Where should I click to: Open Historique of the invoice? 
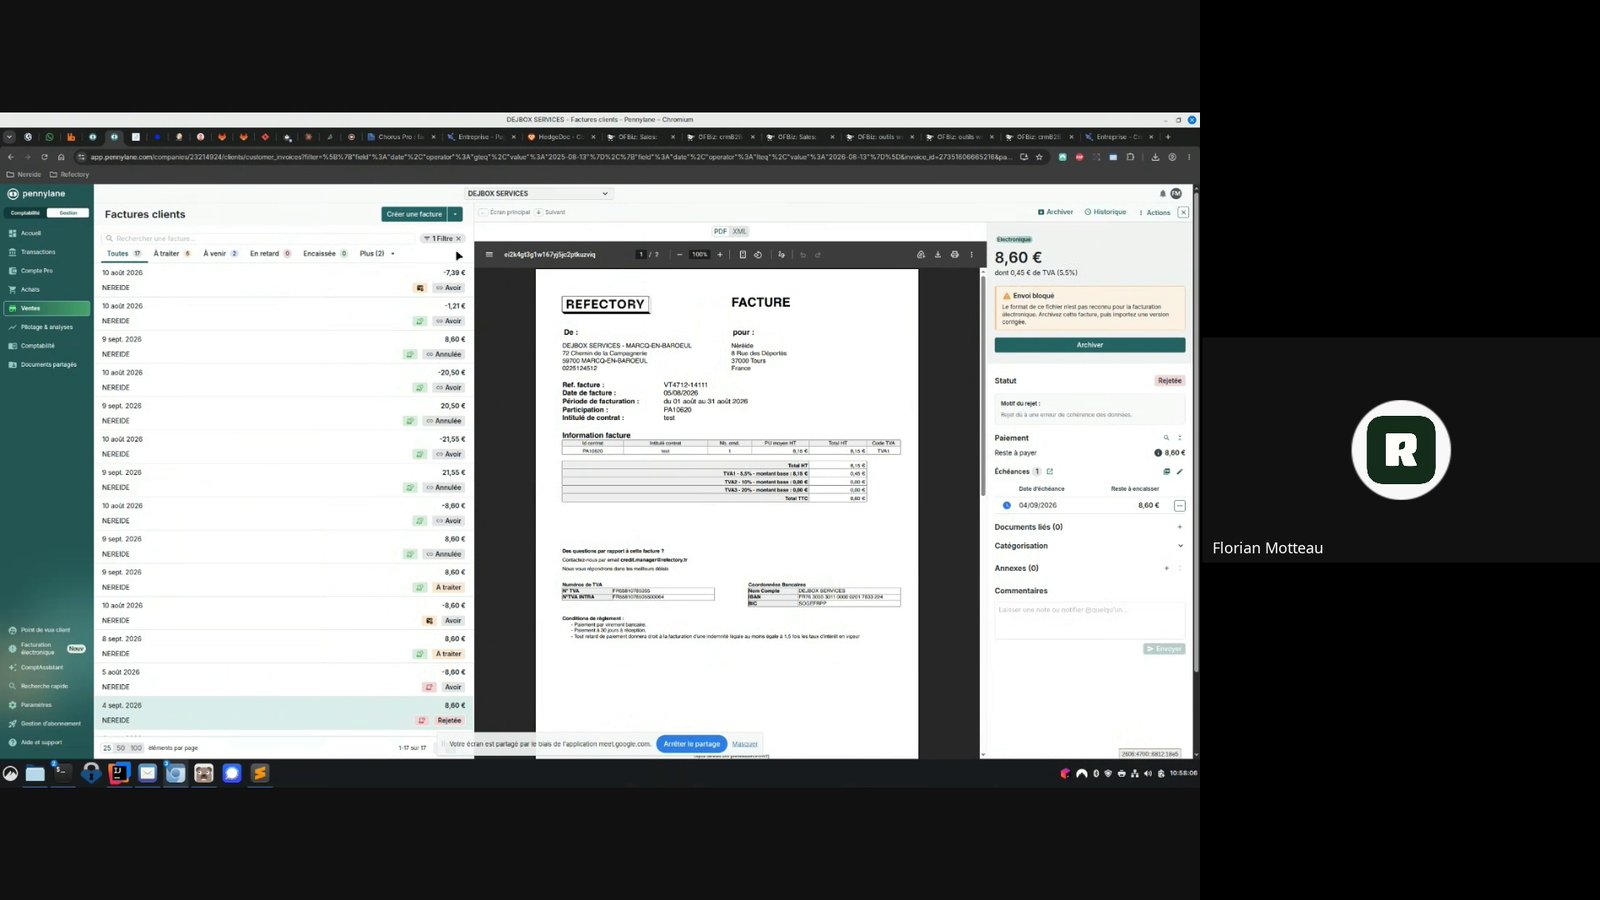[1105, 212]
